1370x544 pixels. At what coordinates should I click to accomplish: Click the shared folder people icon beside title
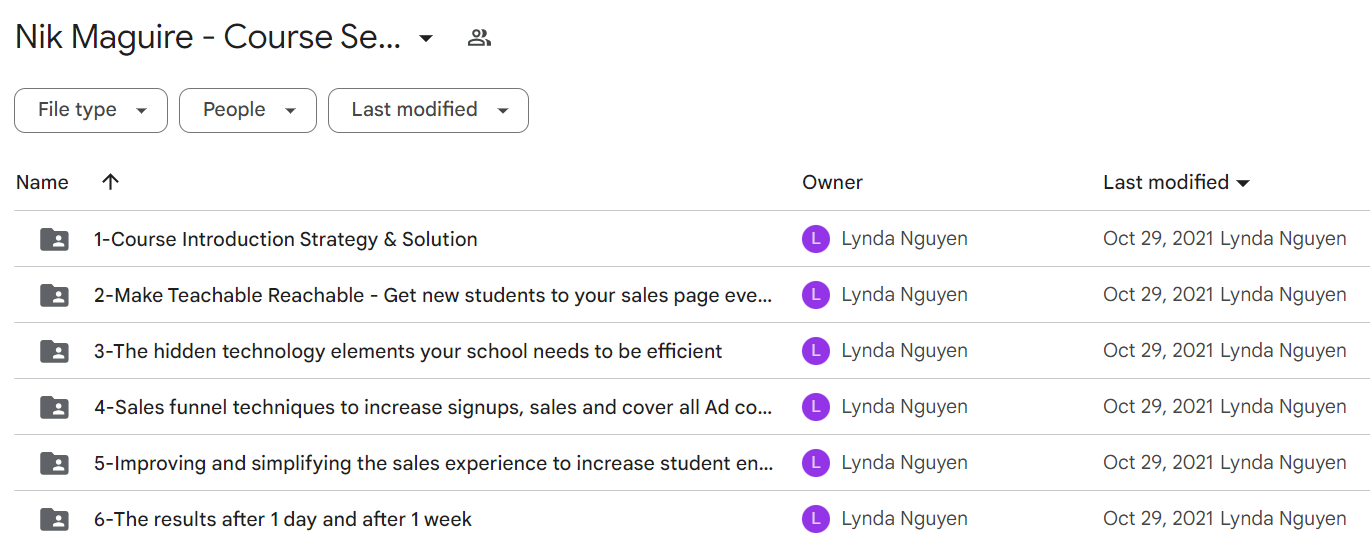click(x=479, y=38)
